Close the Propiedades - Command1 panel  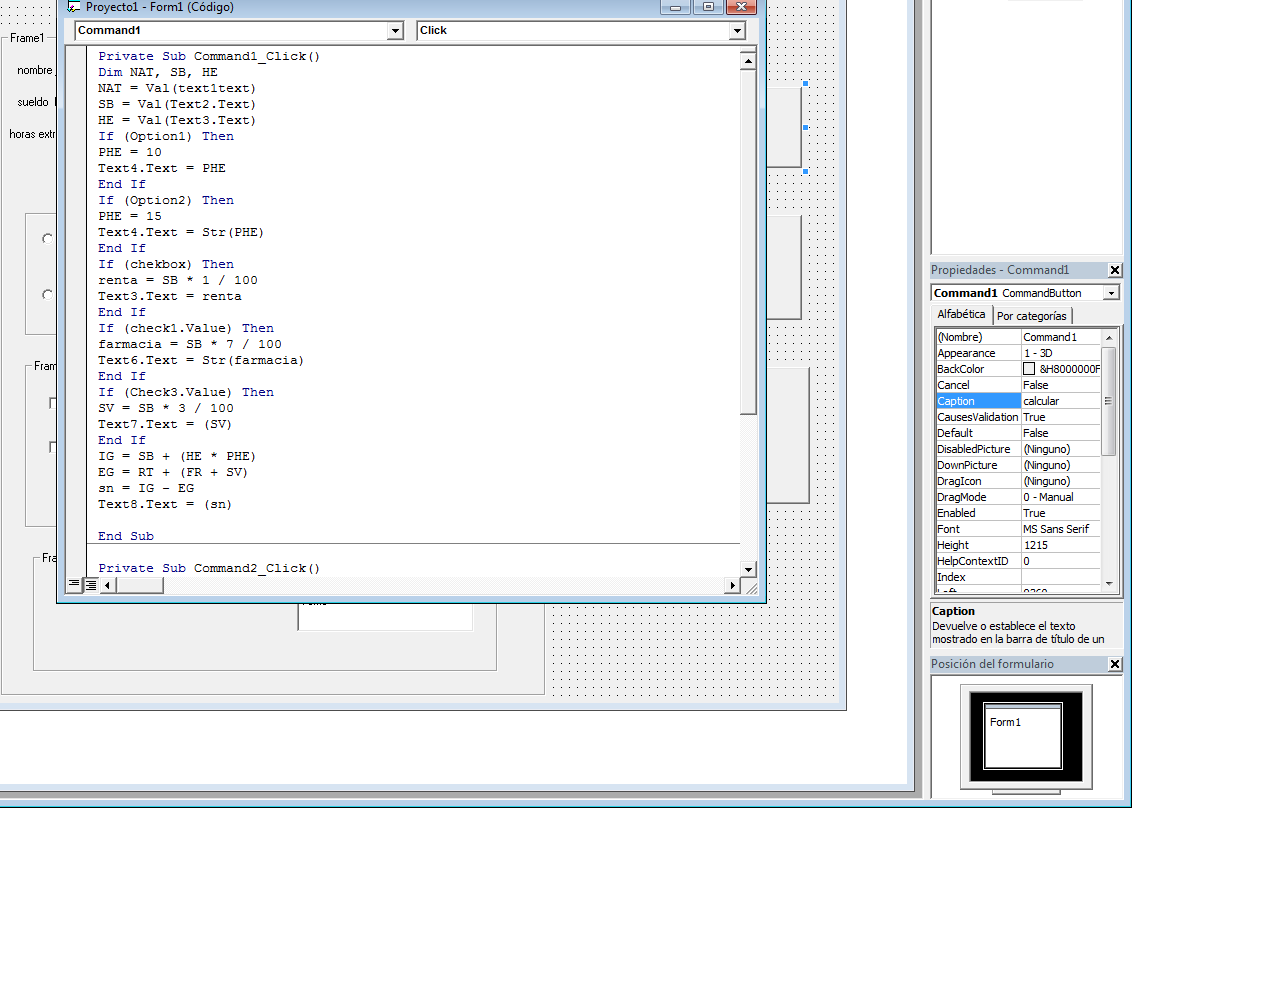(1115, 270)
